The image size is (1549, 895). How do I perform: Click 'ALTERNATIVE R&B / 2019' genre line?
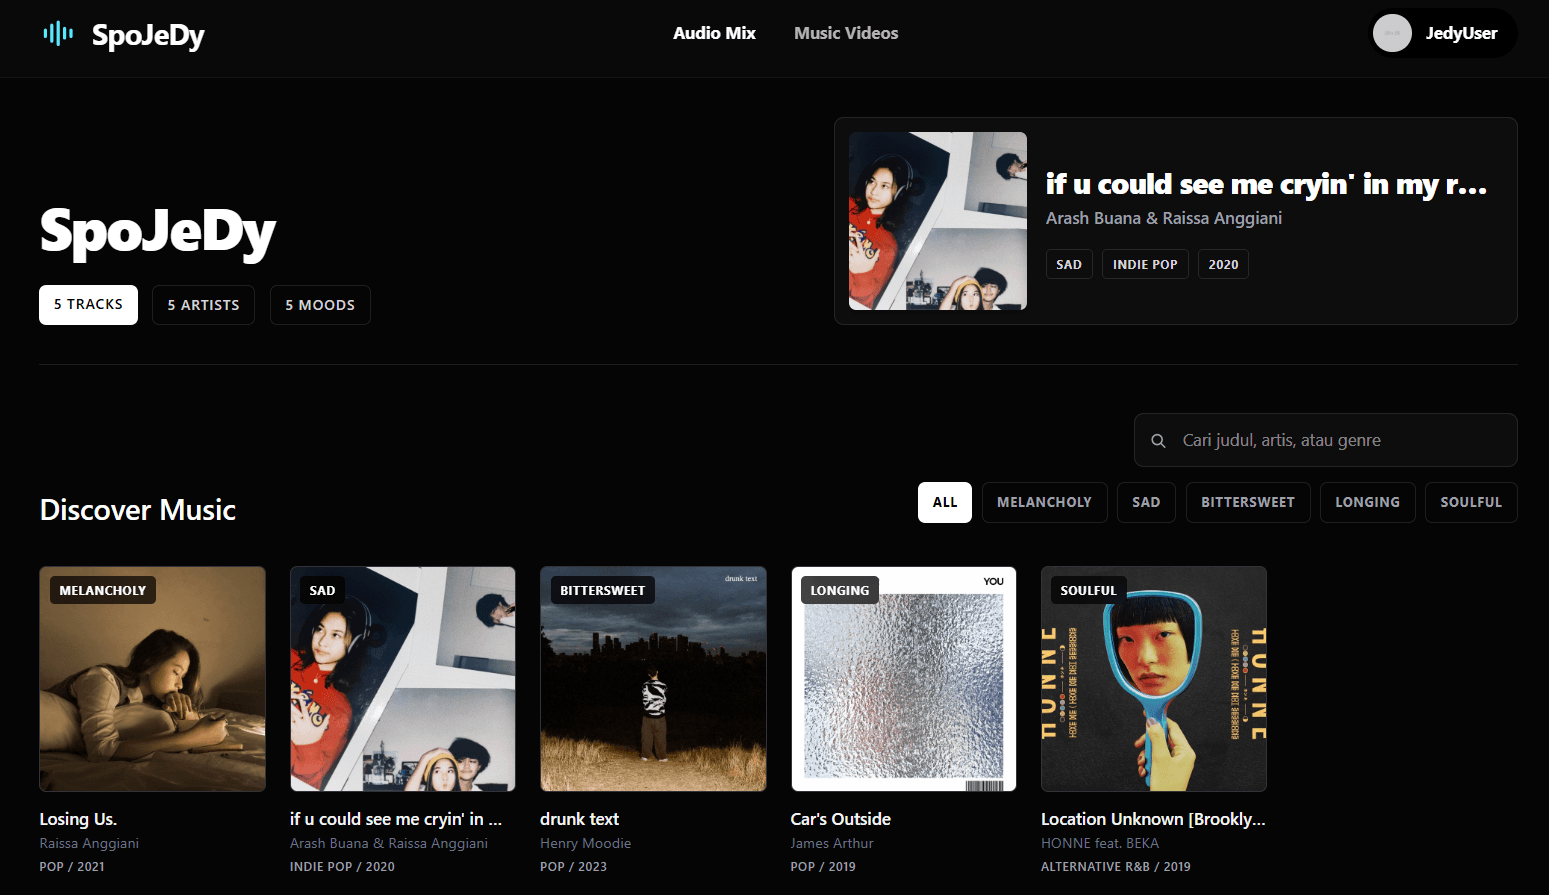pyautogui.click(x=1116, y=866)
